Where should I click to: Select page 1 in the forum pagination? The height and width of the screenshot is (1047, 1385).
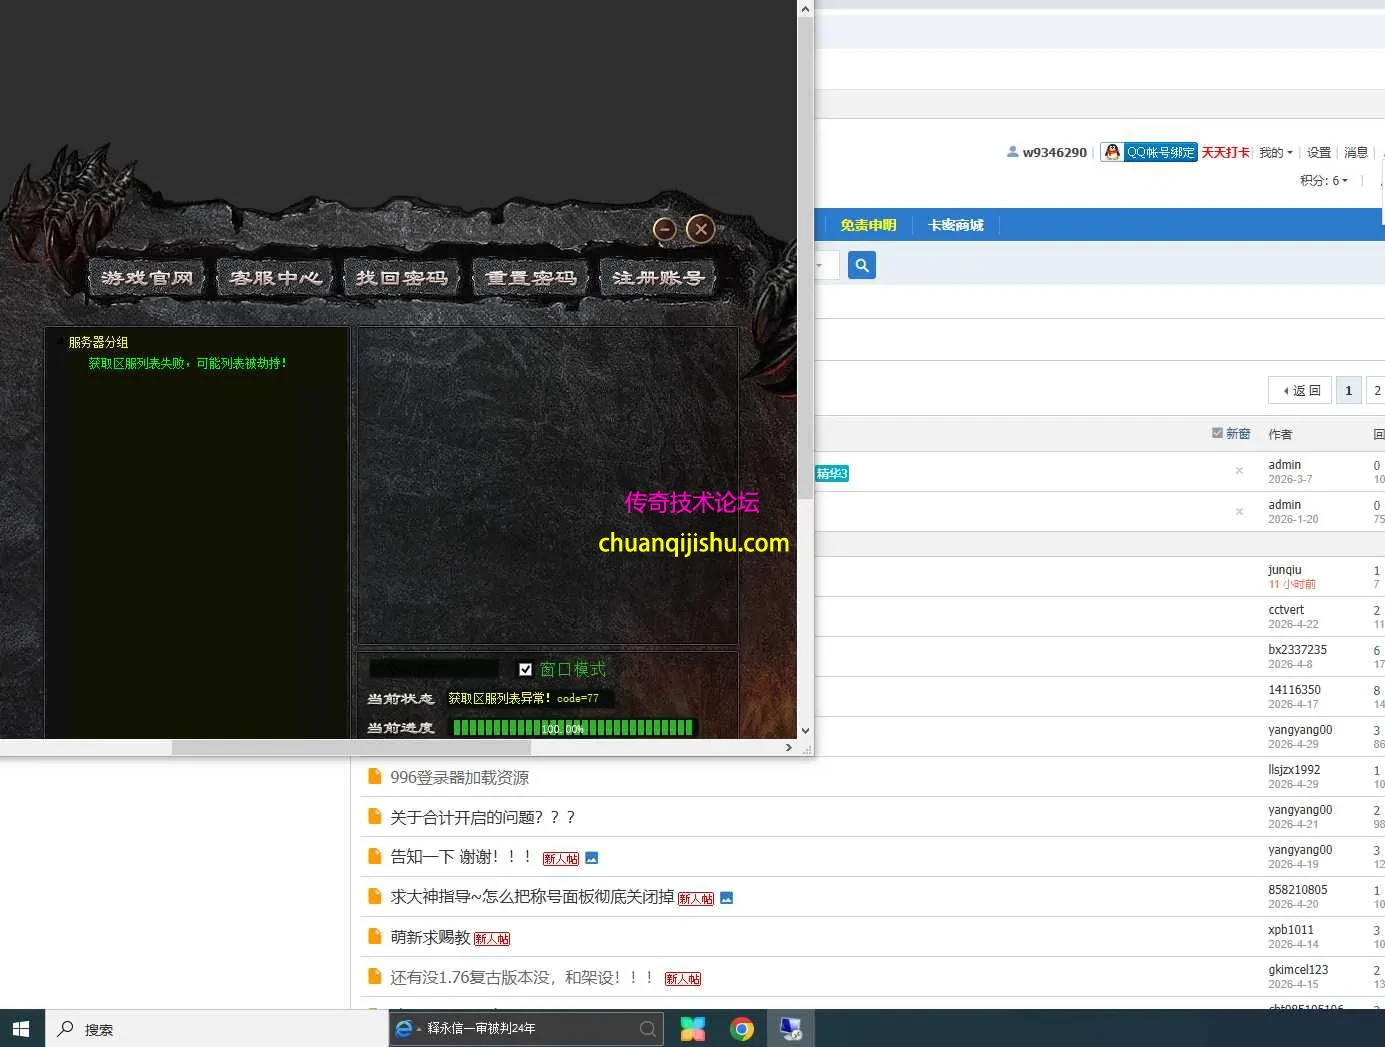click(x=1348, y=390)
